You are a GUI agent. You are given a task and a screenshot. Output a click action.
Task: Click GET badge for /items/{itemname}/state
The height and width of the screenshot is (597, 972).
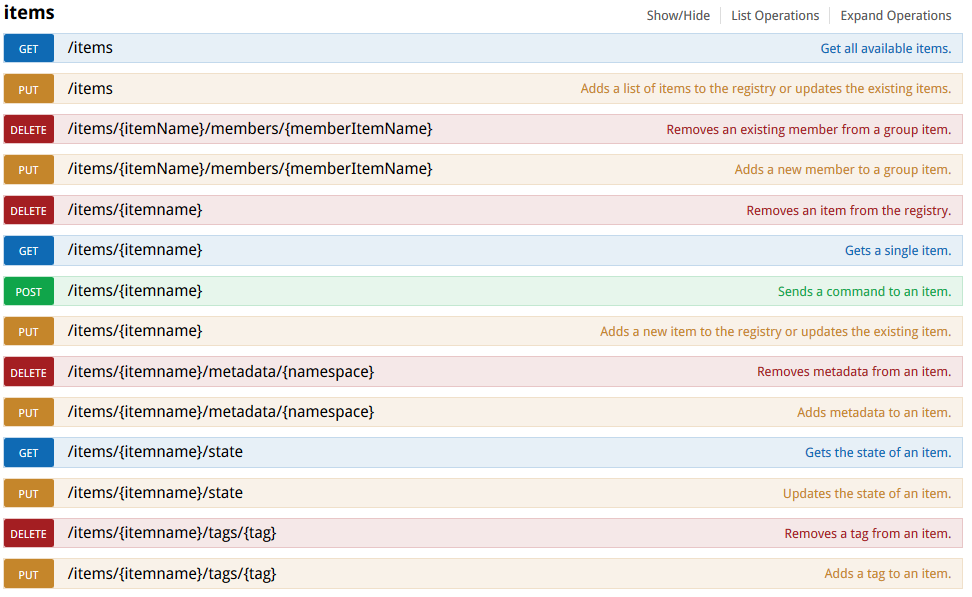click(29, 453)
